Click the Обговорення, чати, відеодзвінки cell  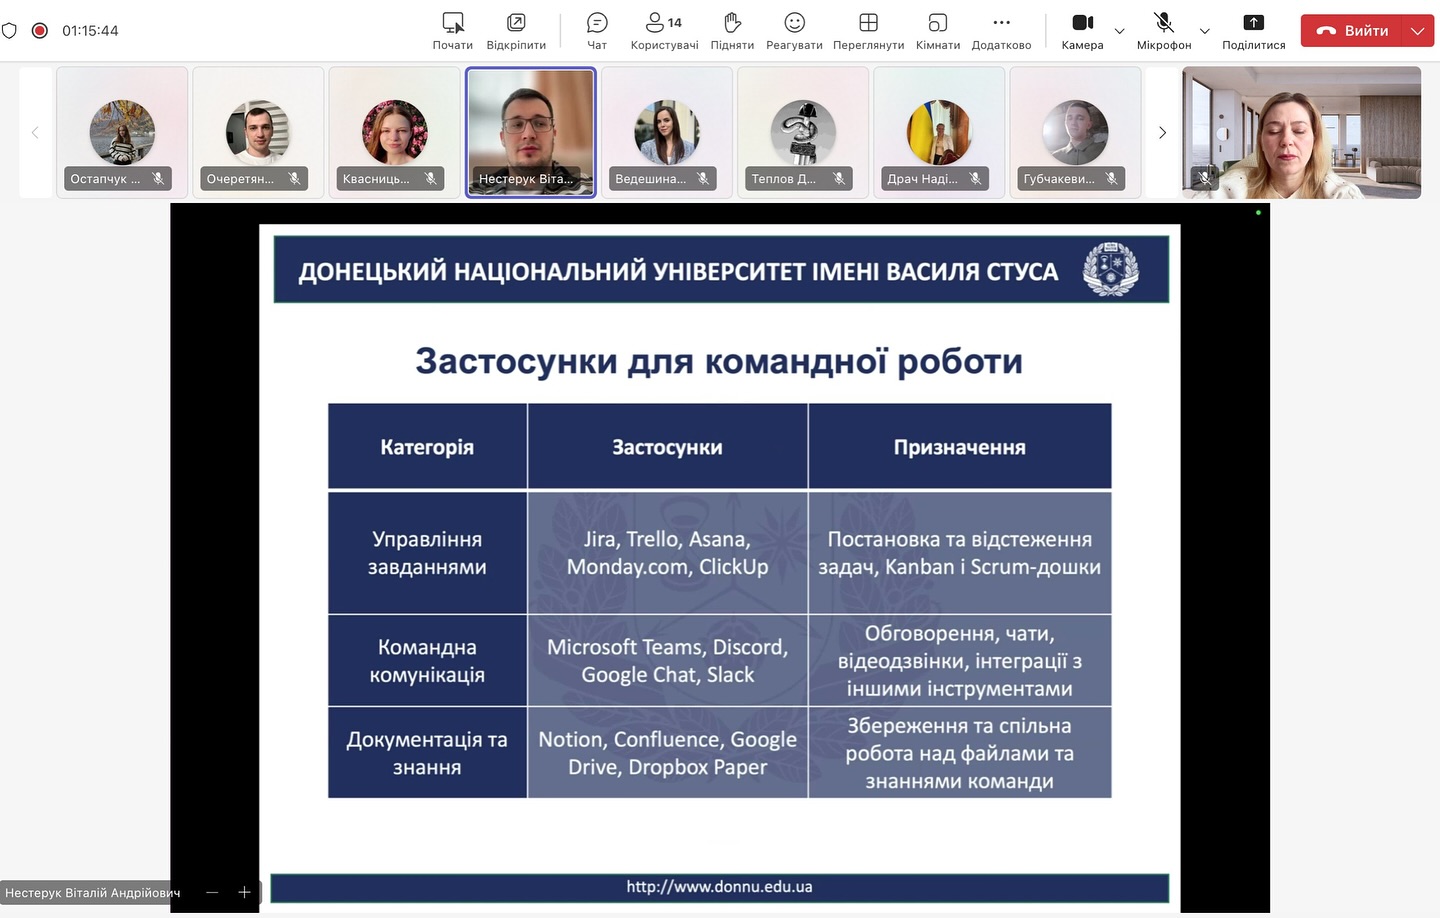[960, 661]
